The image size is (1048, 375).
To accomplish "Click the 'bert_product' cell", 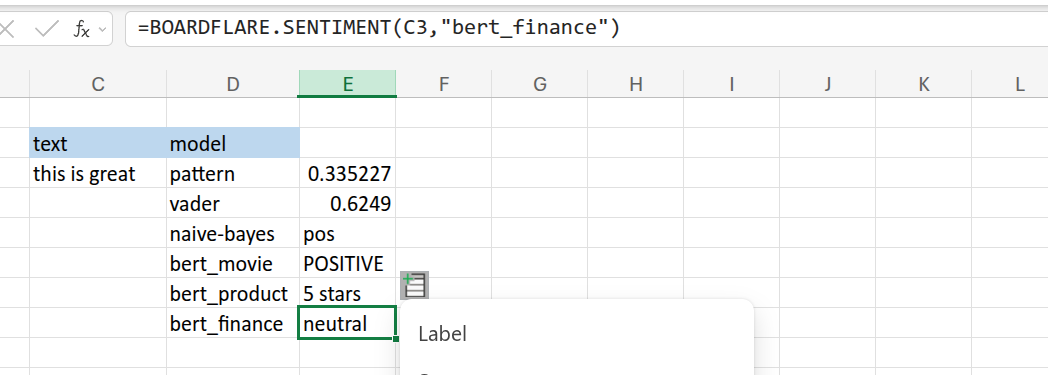I will click(x=233, y=293).
